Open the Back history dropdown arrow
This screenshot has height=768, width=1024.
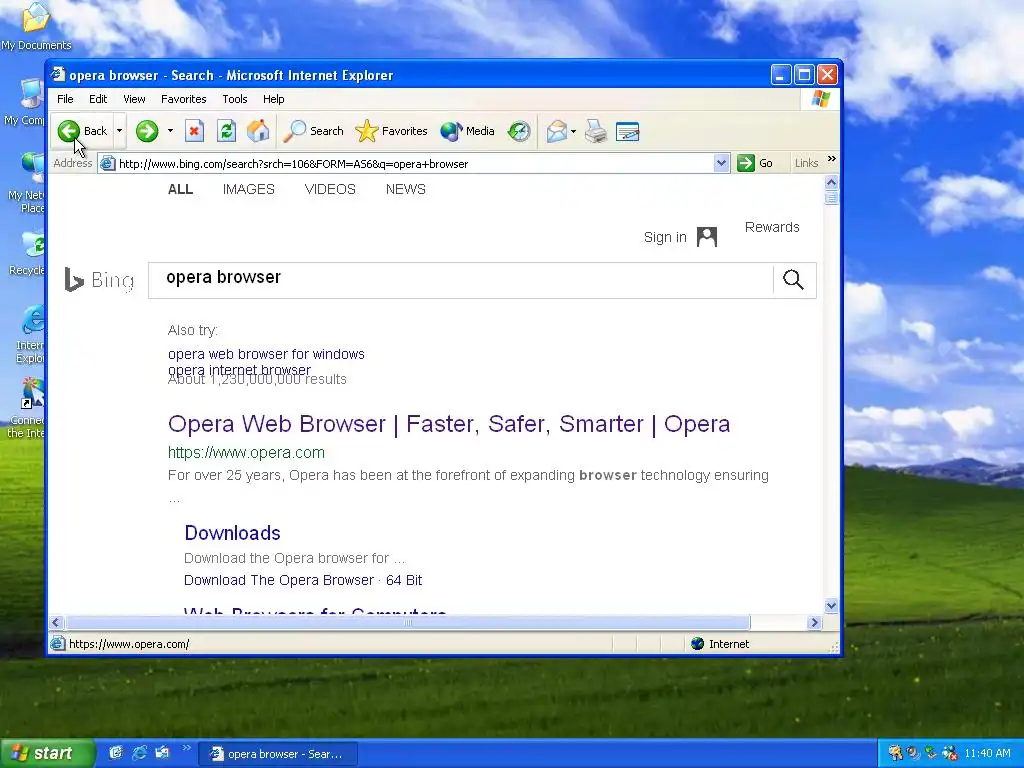pyautogui.click(x=119, y=131)
